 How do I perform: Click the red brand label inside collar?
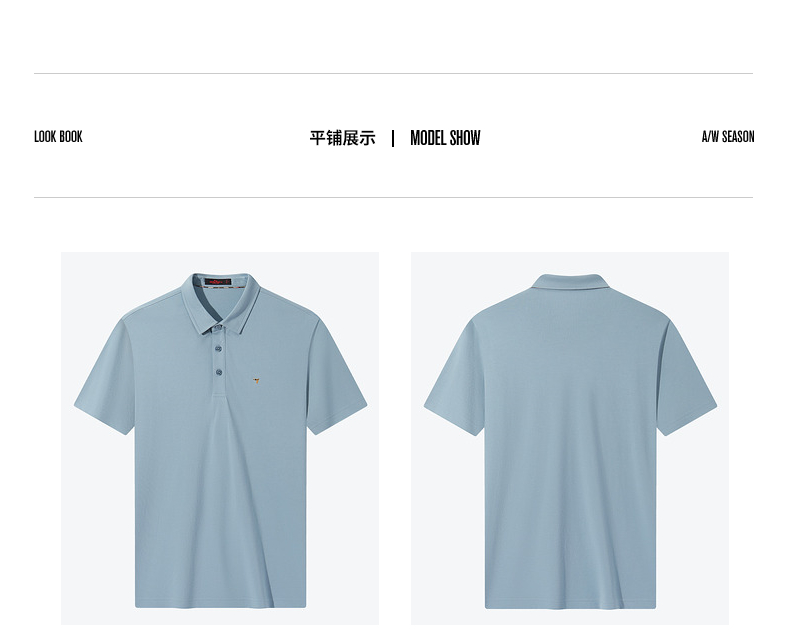tap(218, 282)
